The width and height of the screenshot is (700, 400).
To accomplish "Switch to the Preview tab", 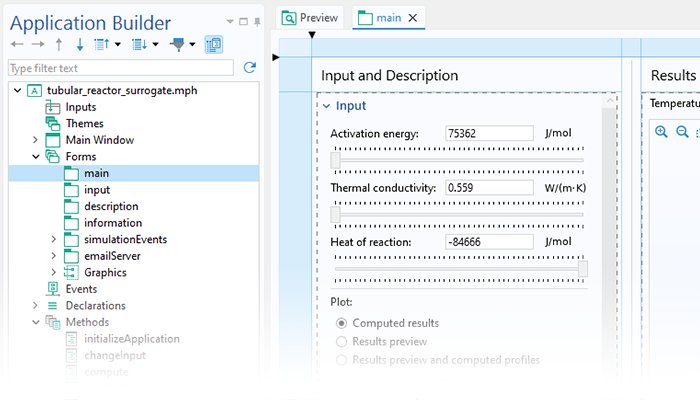I will coord(310,18).
